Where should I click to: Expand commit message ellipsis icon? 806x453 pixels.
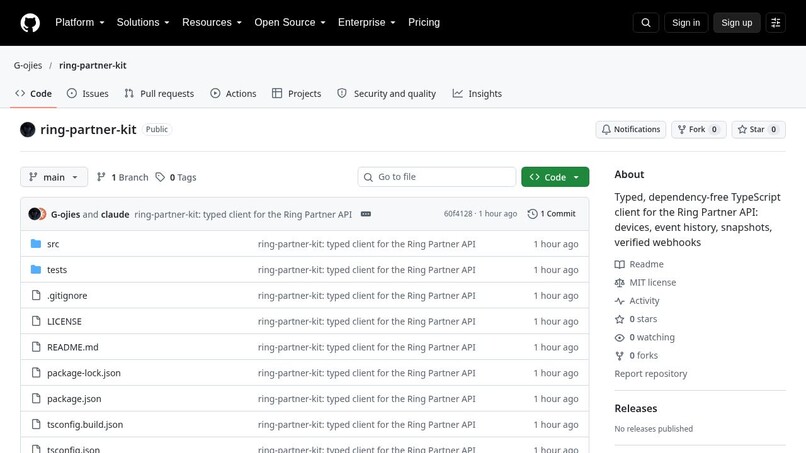pos(365,214)
